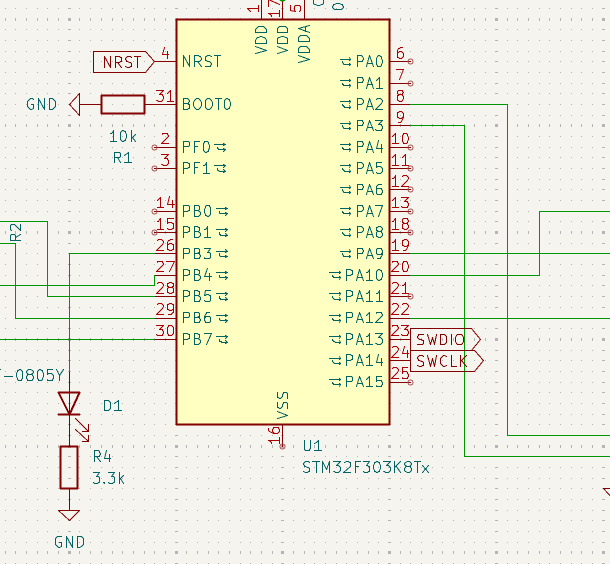Click the PB0 pin label
Viewport: 610px width, 564px height.
(197, 211)
